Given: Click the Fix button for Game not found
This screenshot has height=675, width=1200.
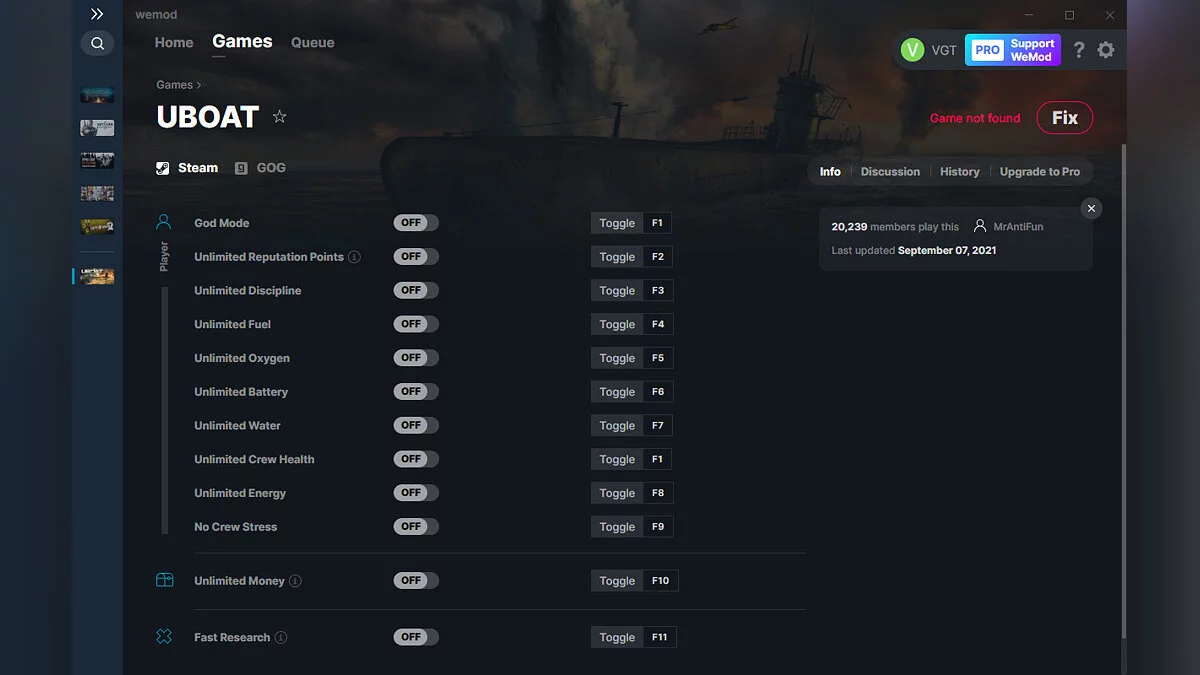Looking at the screenshot, I should point(1064,117).
